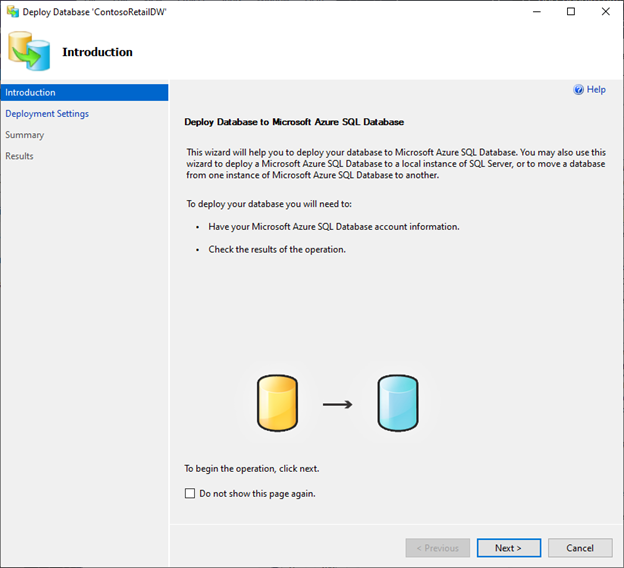Click the disabled < Previous button
The width and height of the screenshot is (624, 568).
coord(438,548)
